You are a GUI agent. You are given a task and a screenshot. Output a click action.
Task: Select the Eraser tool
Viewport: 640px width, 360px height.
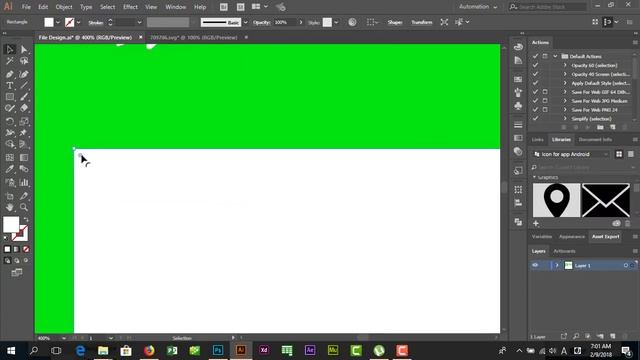24,109
